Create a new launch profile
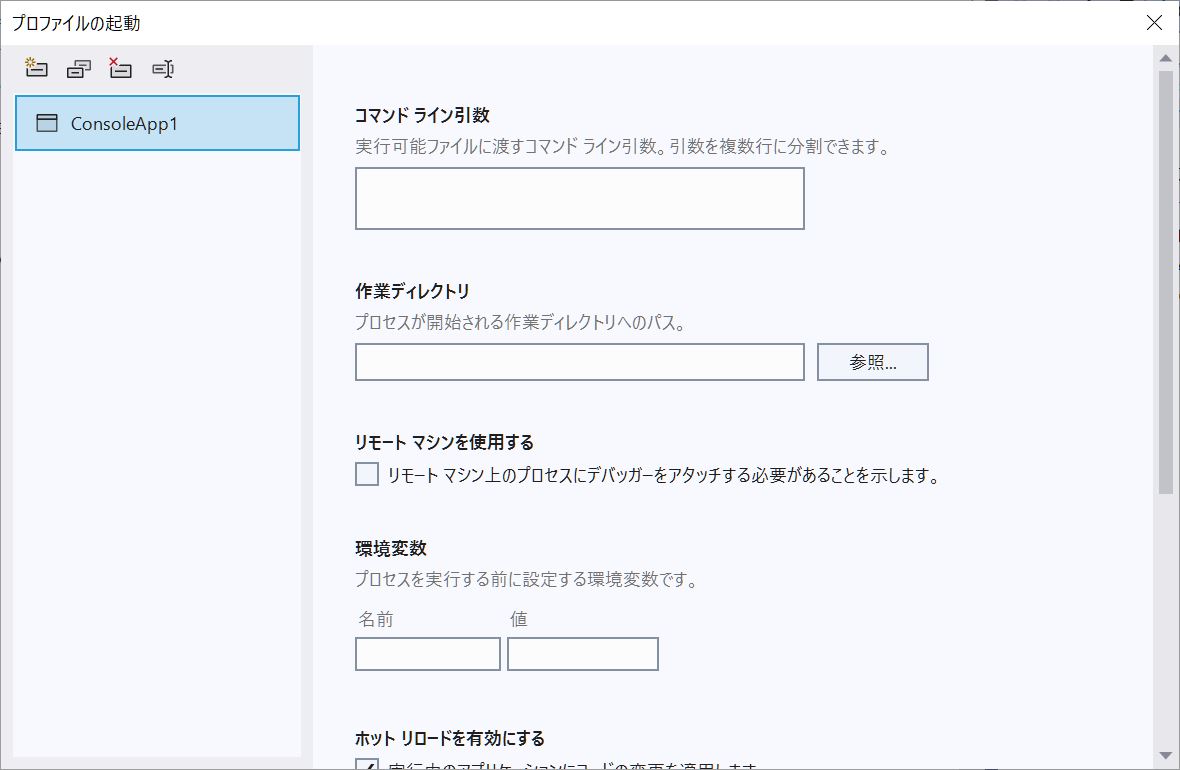This screenshot has width=1180, height=770. pos(35,68)
